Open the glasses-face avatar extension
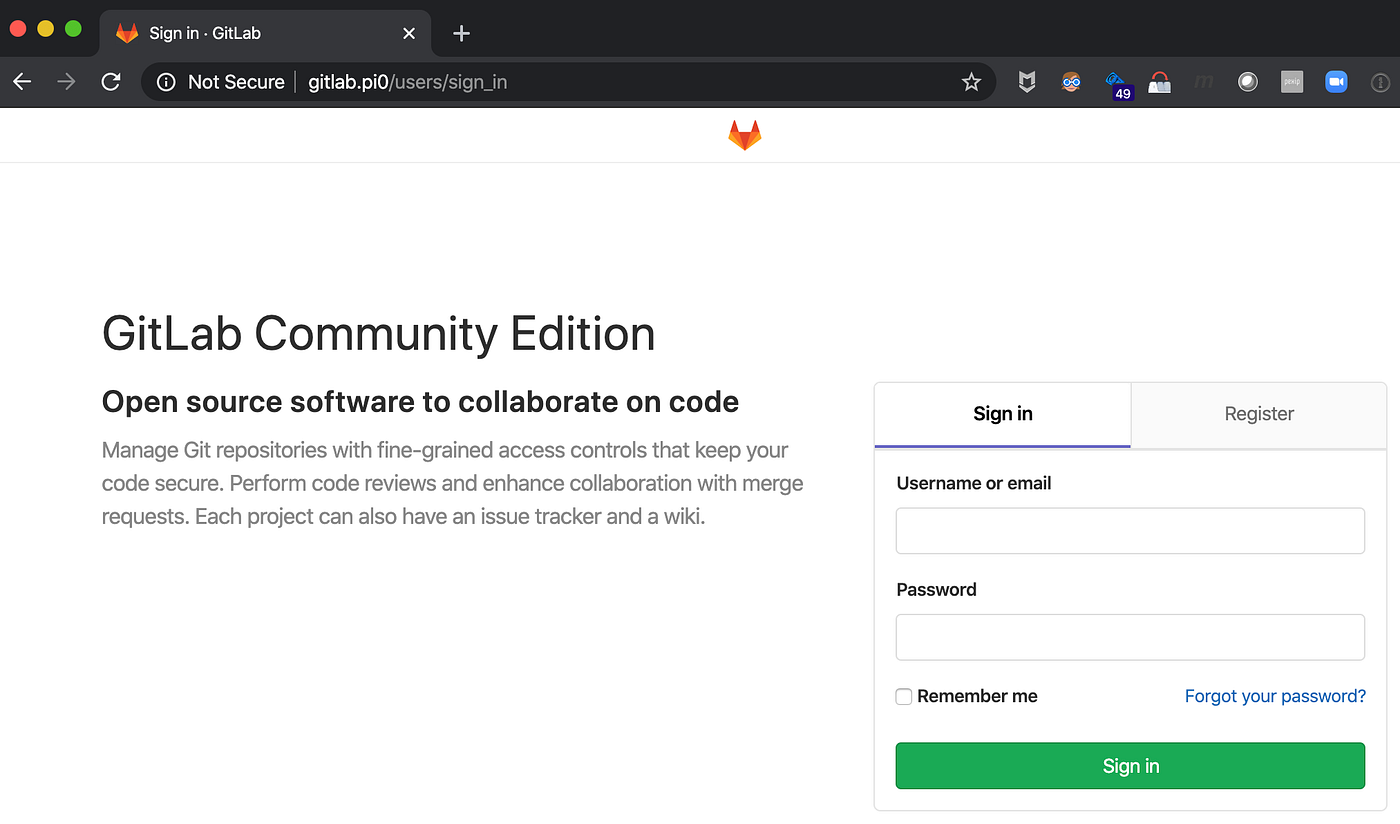1400x824 pixels. coord(1071,82)
